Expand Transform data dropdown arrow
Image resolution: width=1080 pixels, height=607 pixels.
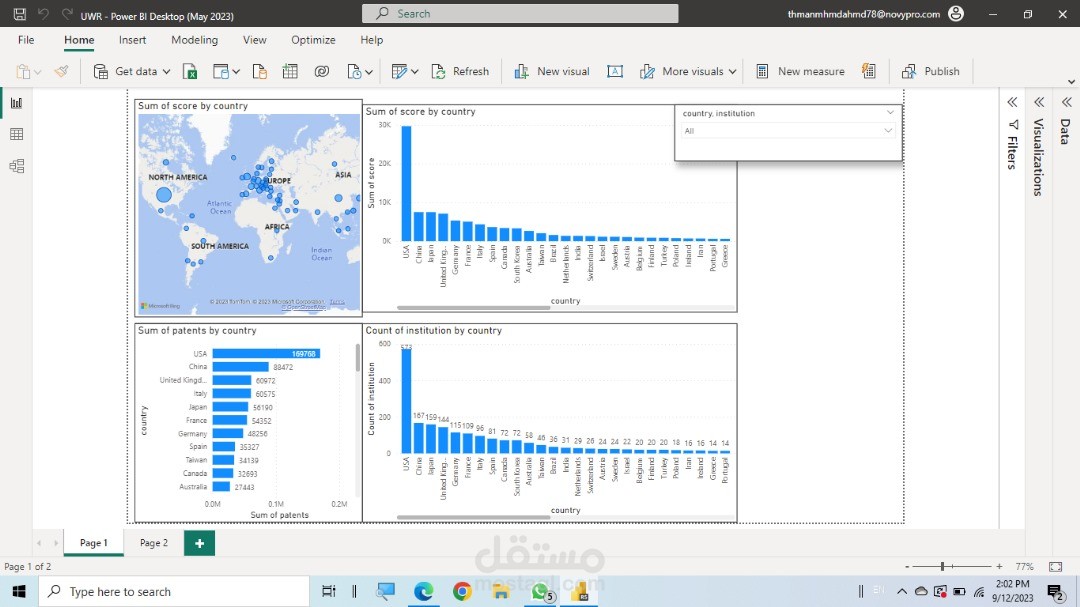415,72
